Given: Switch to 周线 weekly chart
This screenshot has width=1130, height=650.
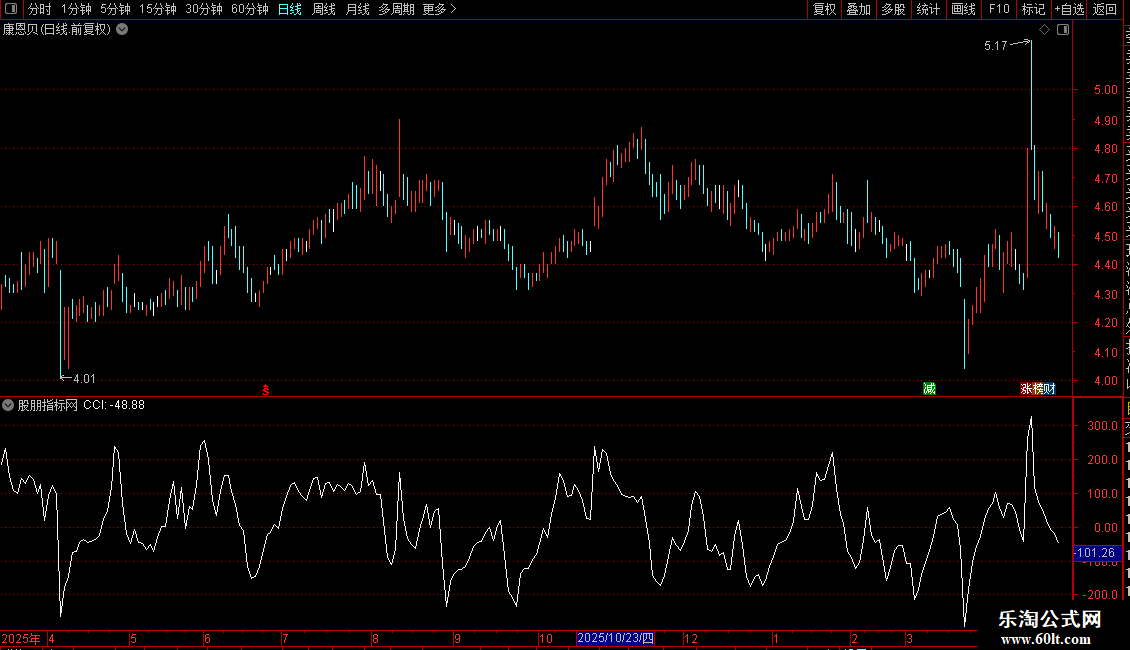Looking at the screenshot, I should (324, 9).
